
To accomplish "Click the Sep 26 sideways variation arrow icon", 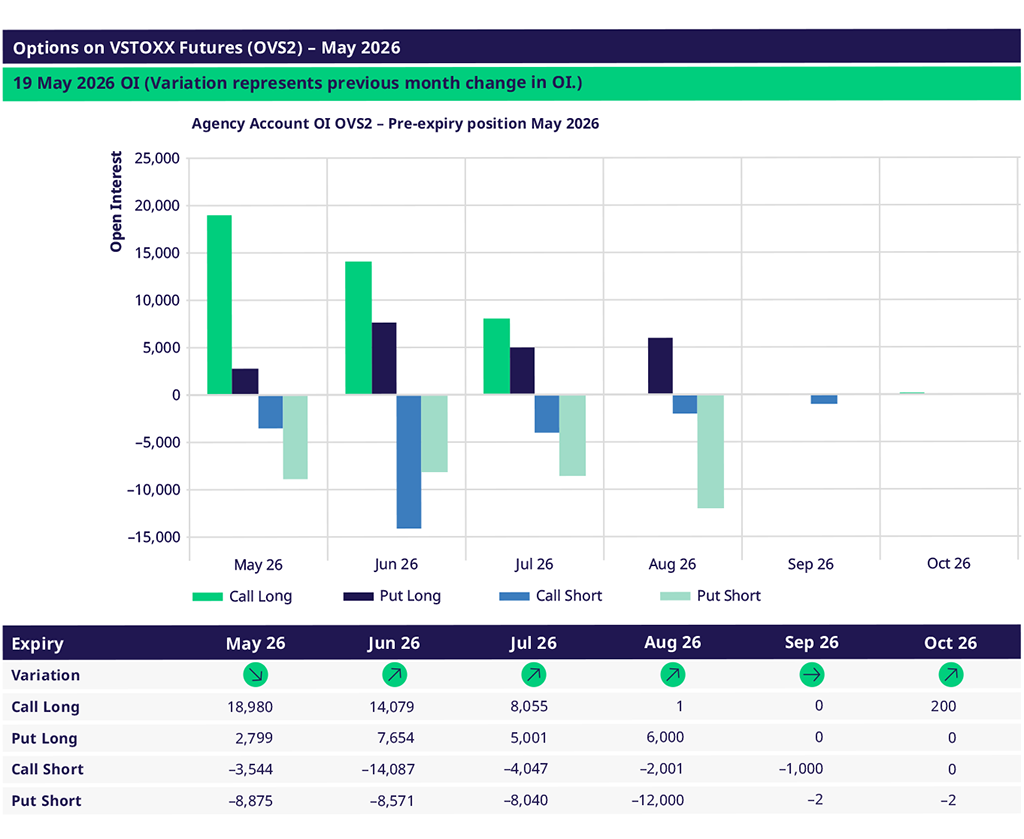I will coord(812,674).
